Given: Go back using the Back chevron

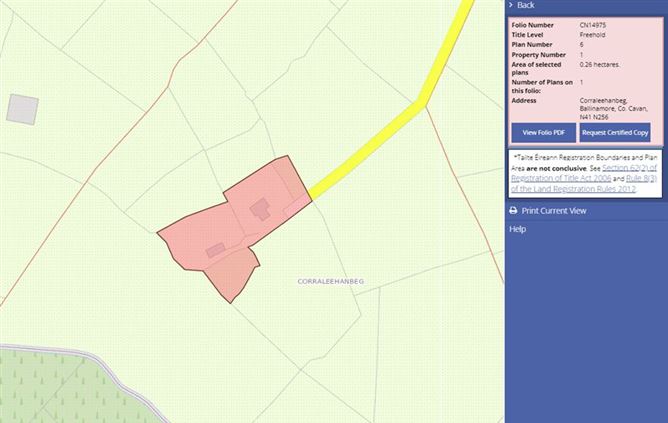Looking at the screenshot, I should [511, 5].
